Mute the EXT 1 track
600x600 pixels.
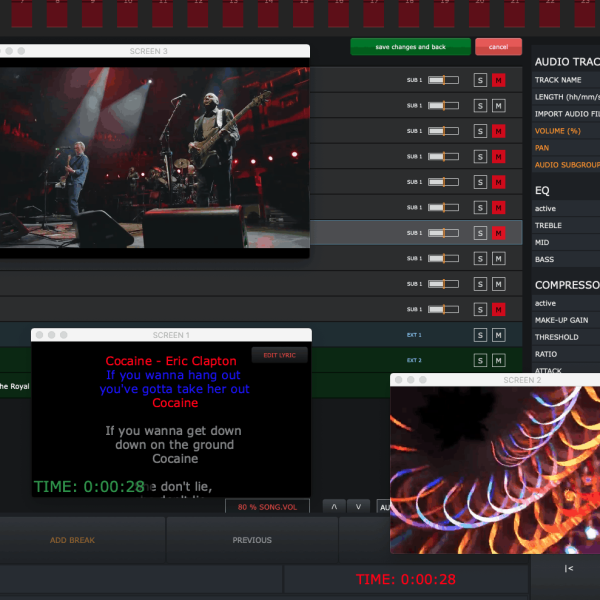tap(498, 335)
